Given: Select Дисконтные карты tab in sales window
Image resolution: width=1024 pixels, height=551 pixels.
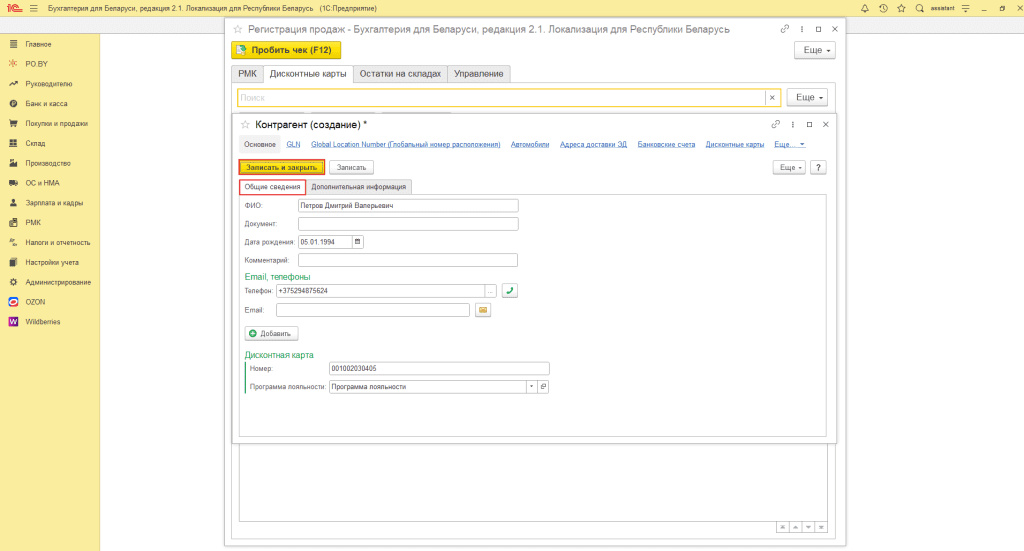Looking at the screenshot, I should (x=308, y=74).
